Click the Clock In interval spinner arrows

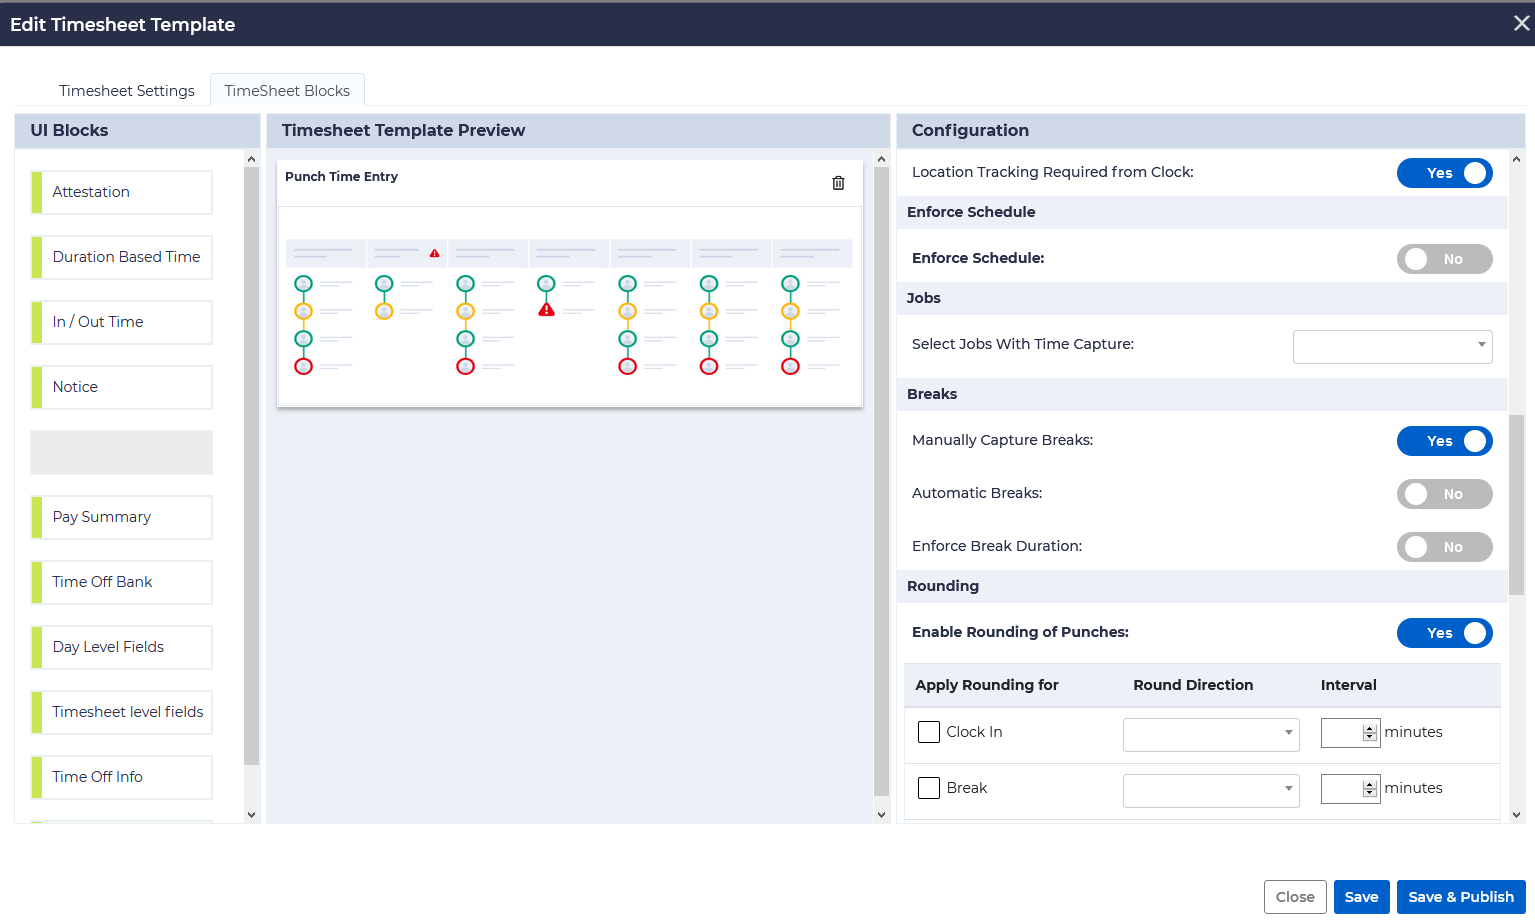1369,733
